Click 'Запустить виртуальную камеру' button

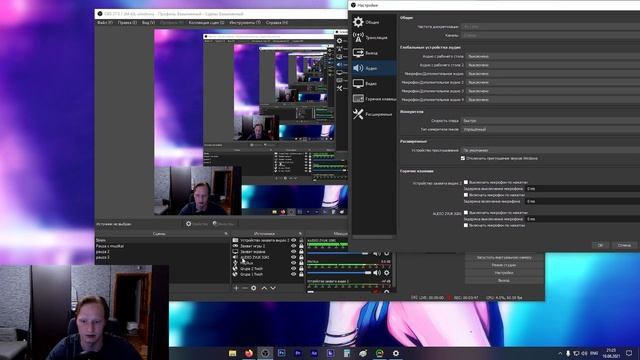click(504, 257)
